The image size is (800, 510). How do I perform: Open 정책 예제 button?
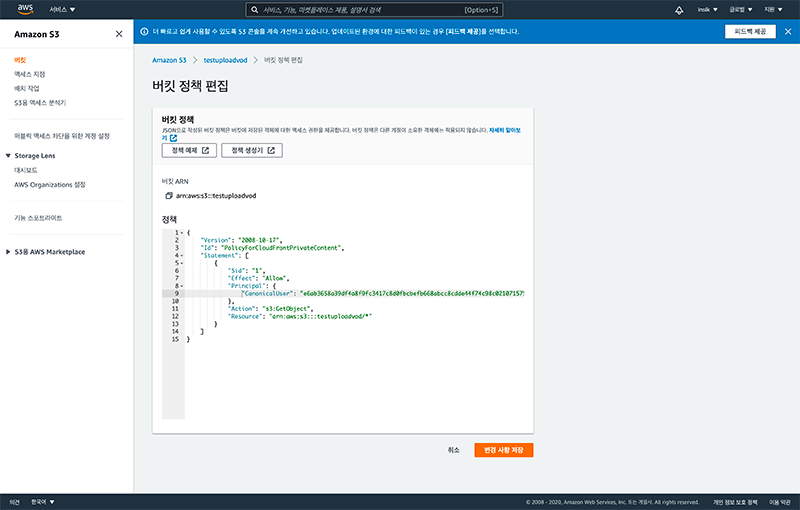(x=189, y=150)
